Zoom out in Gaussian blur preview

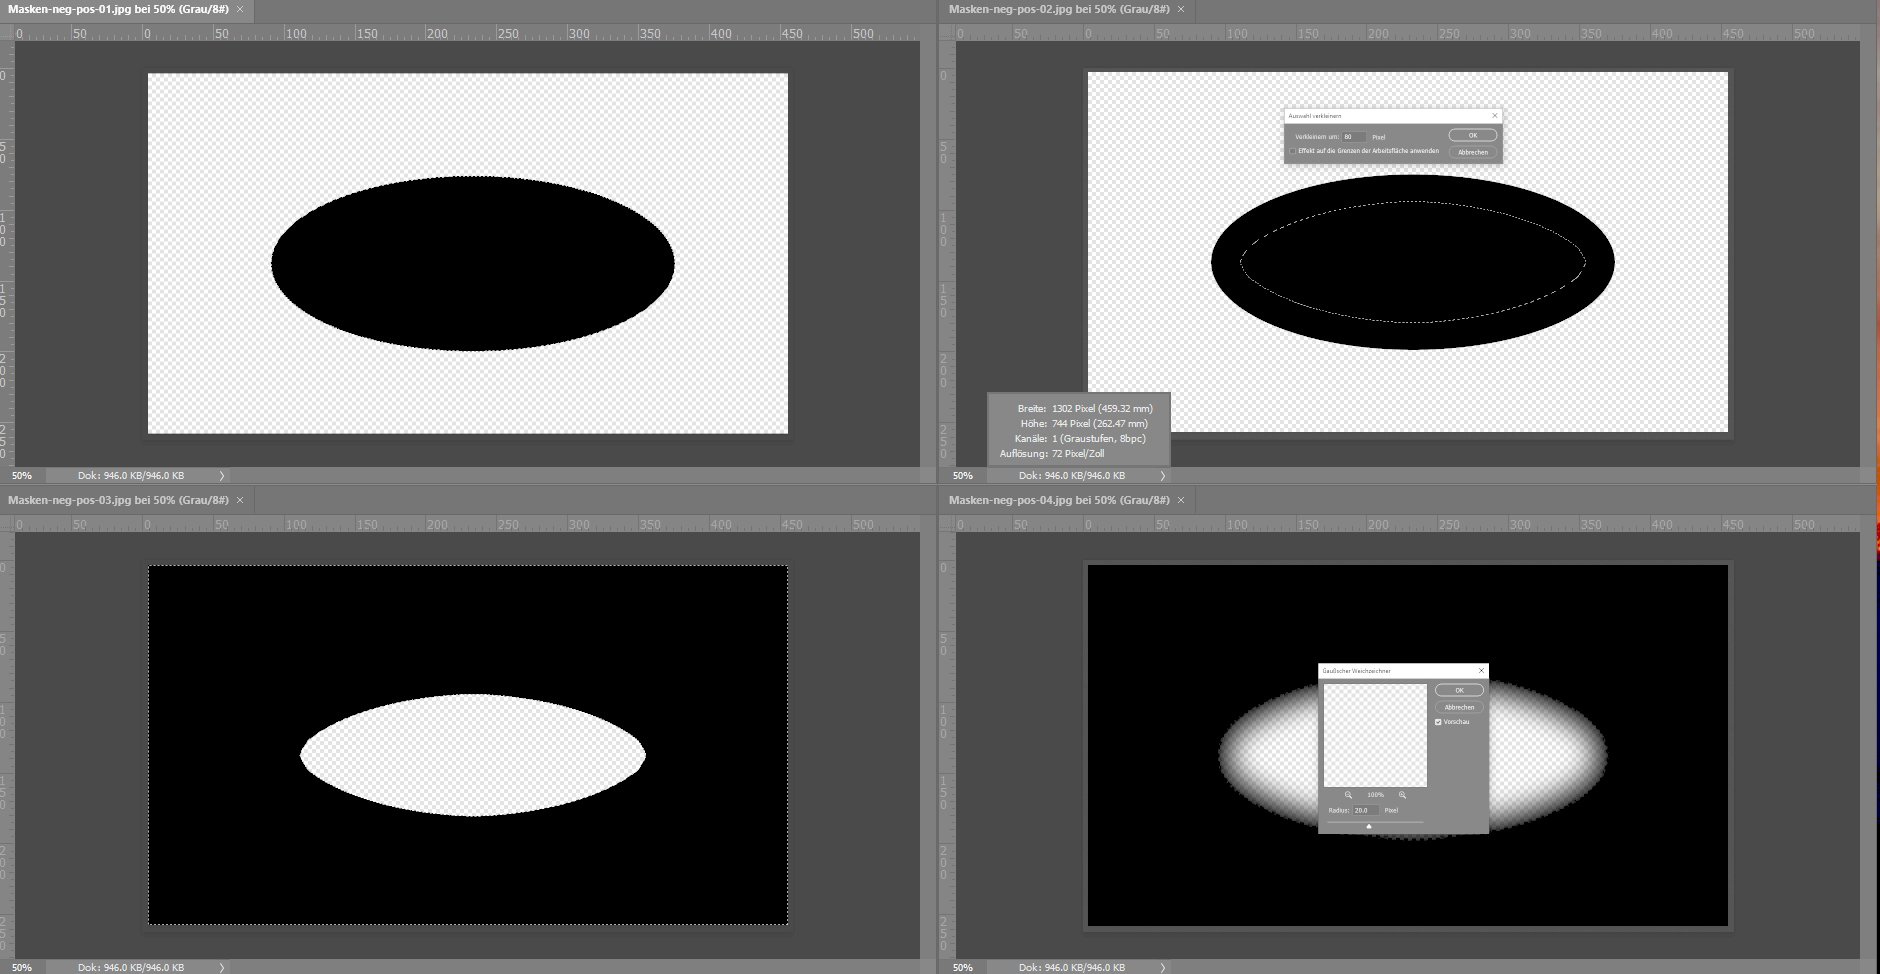[1348, 795]
